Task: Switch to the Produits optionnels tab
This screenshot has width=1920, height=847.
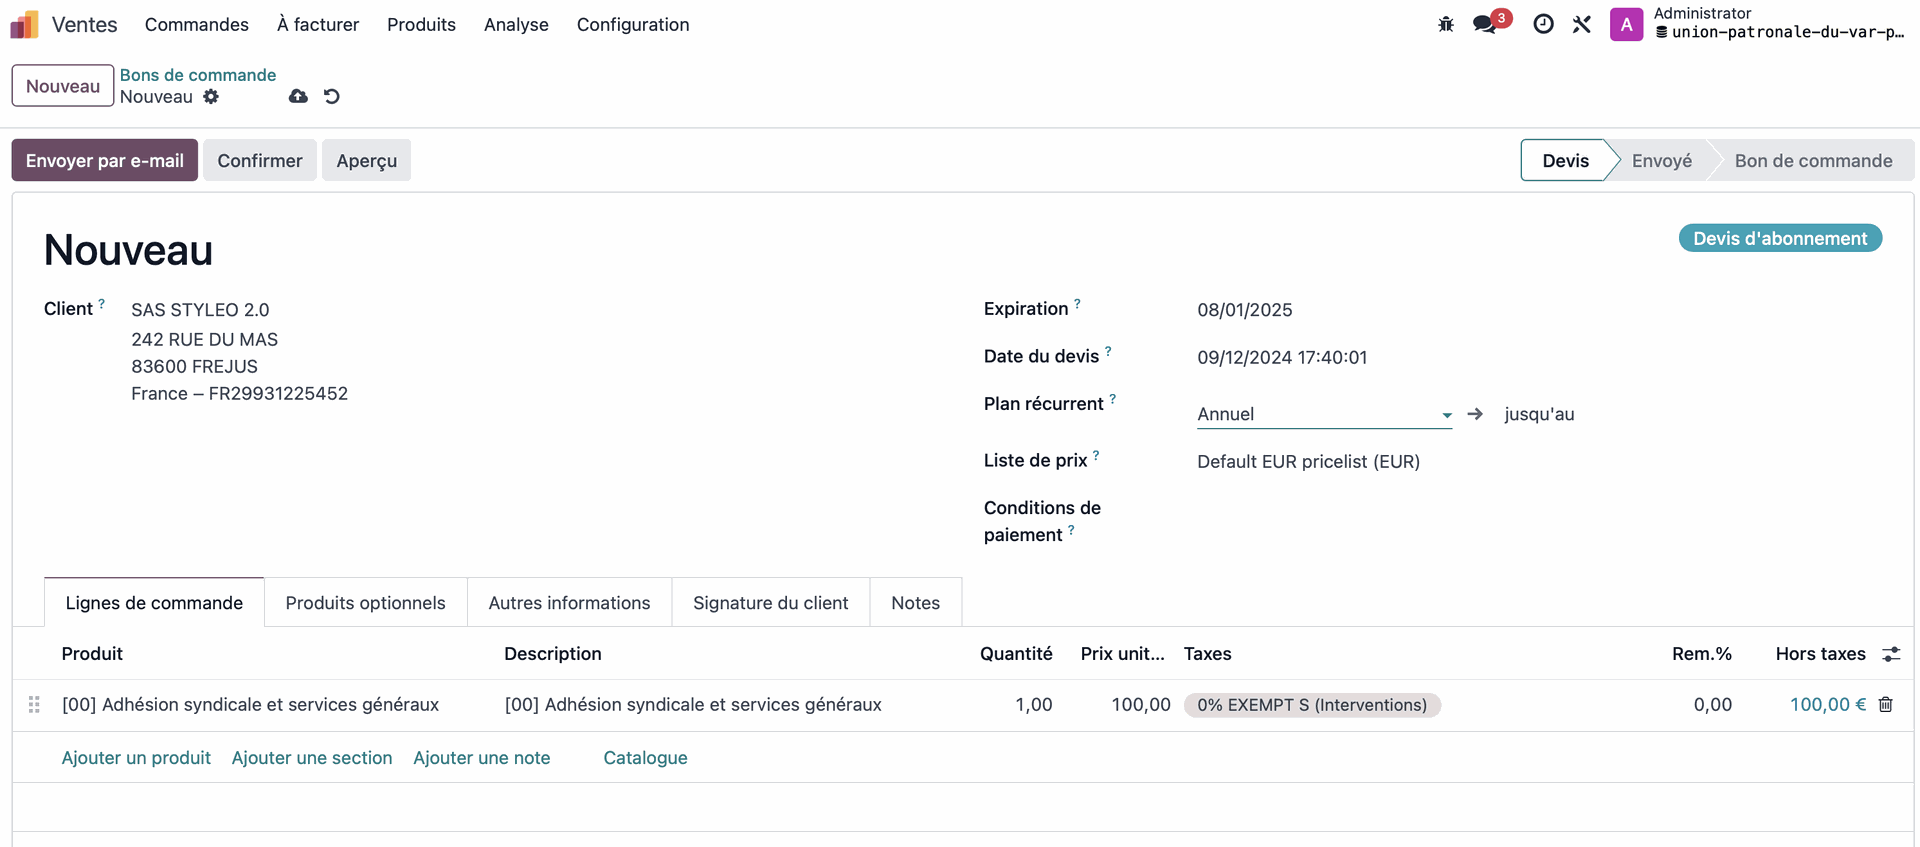Action: pyautogui.click(x=365, y=603)
